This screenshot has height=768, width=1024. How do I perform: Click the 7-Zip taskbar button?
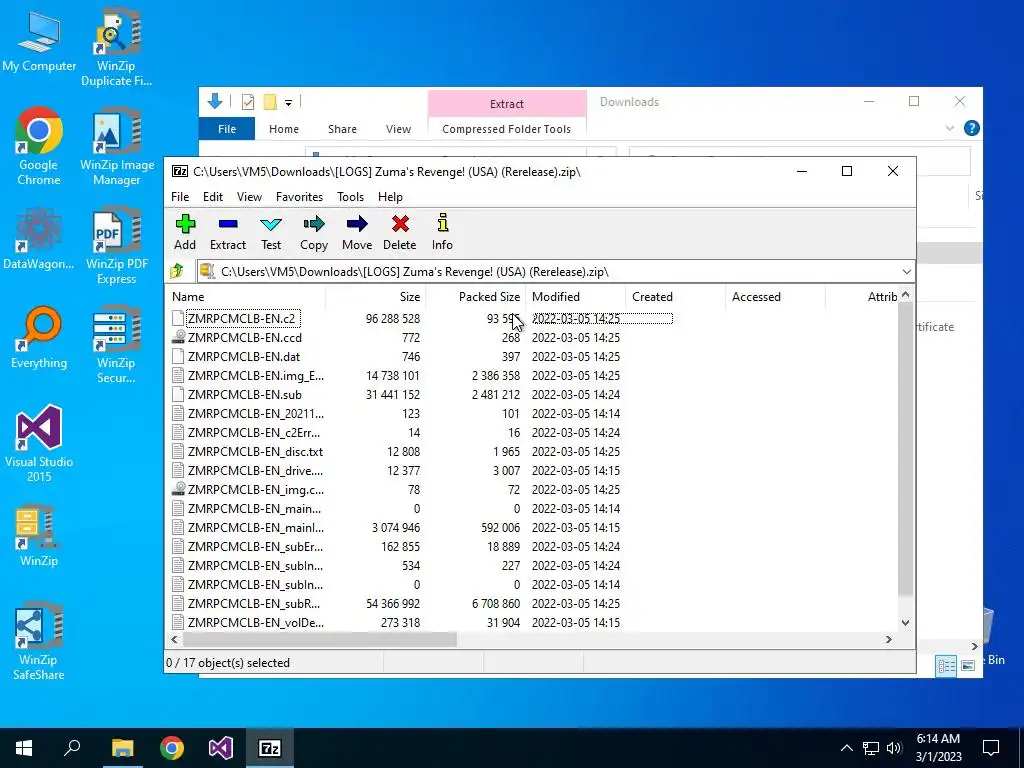(x=270, y=748)
